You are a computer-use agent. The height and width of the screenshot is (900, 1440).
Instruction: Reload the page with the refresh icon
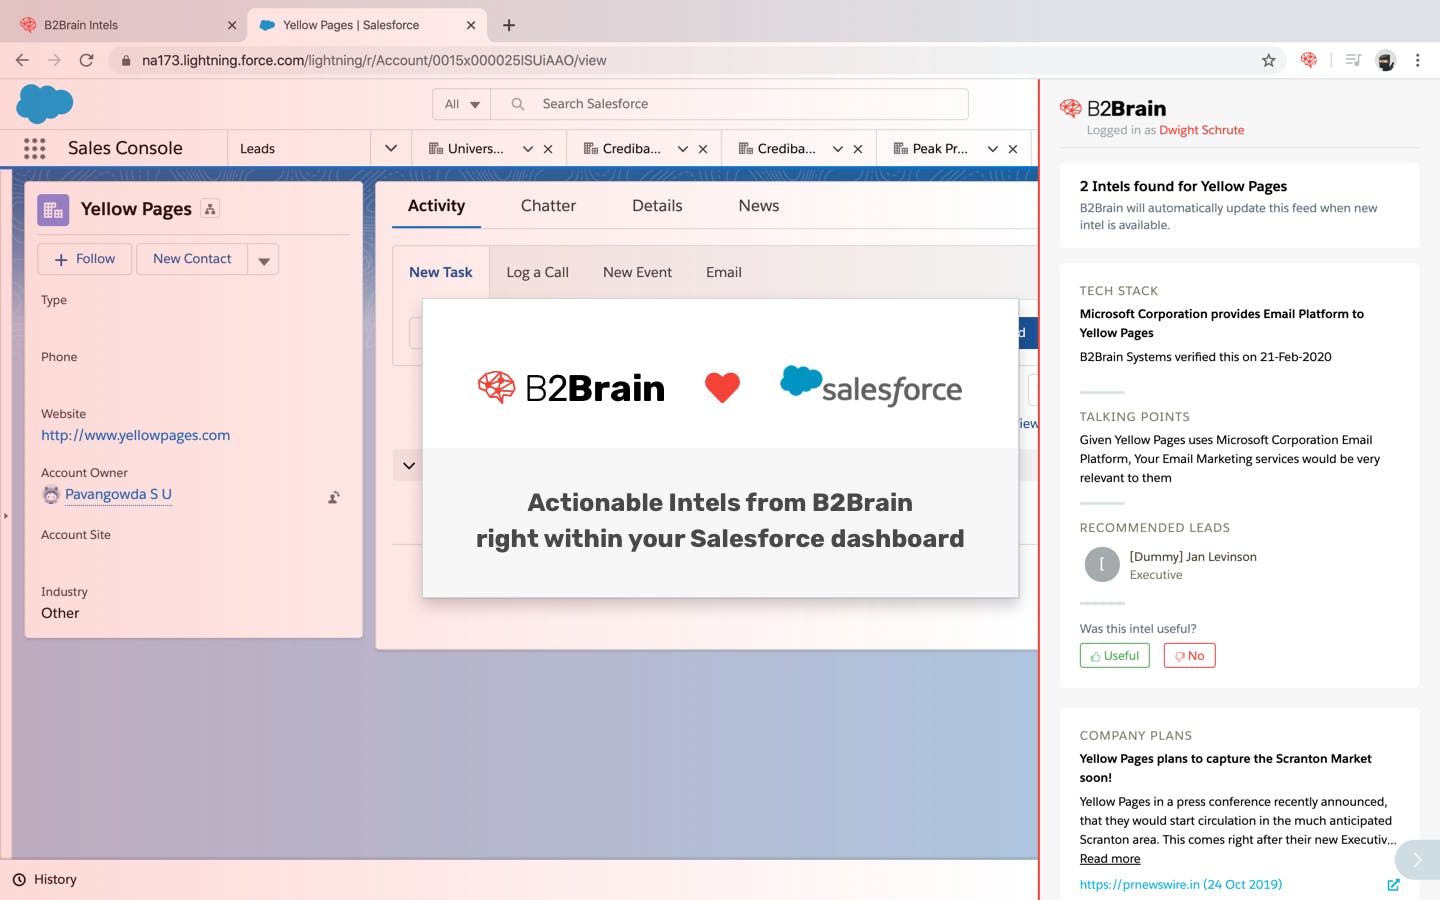point(87,60)
